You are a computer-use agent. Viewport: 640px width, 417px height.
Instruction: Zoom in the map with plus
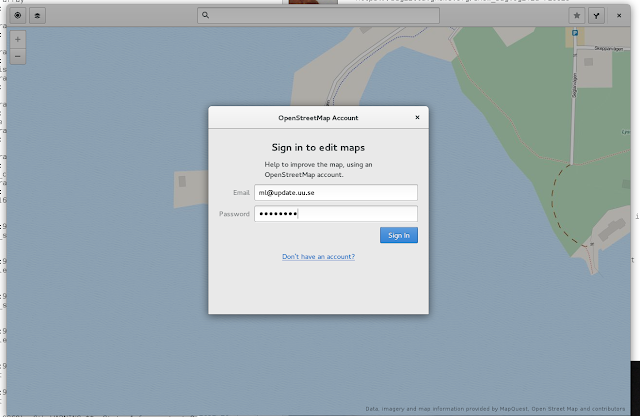tap(18, 40)
